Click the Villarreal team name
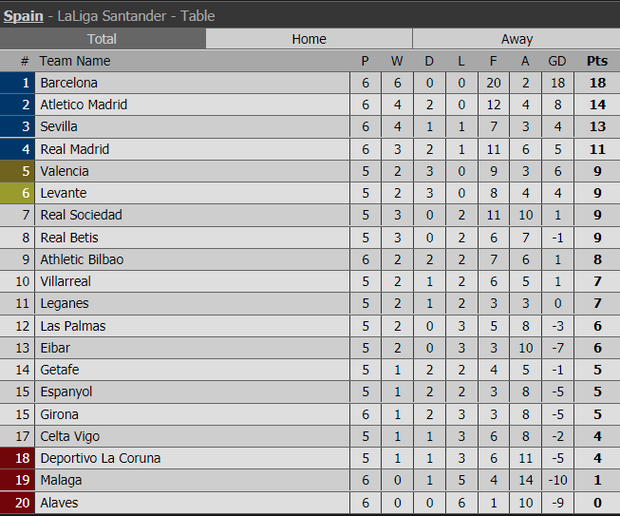The image size is (620, 516). 66,281
